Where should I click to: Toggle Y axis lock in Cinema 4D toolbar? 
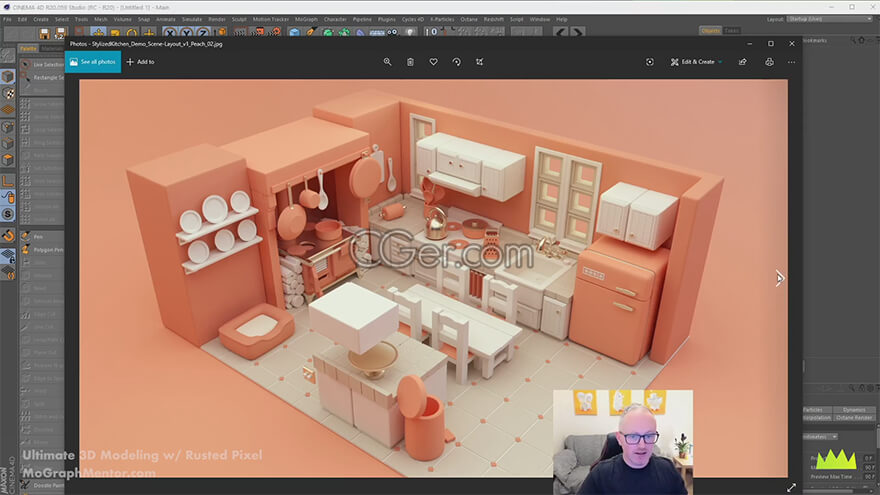tap(186, 33)
